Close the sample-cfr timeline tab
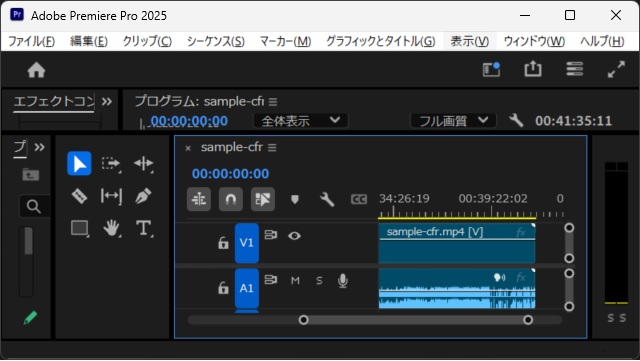 click(x=188, y=148)
